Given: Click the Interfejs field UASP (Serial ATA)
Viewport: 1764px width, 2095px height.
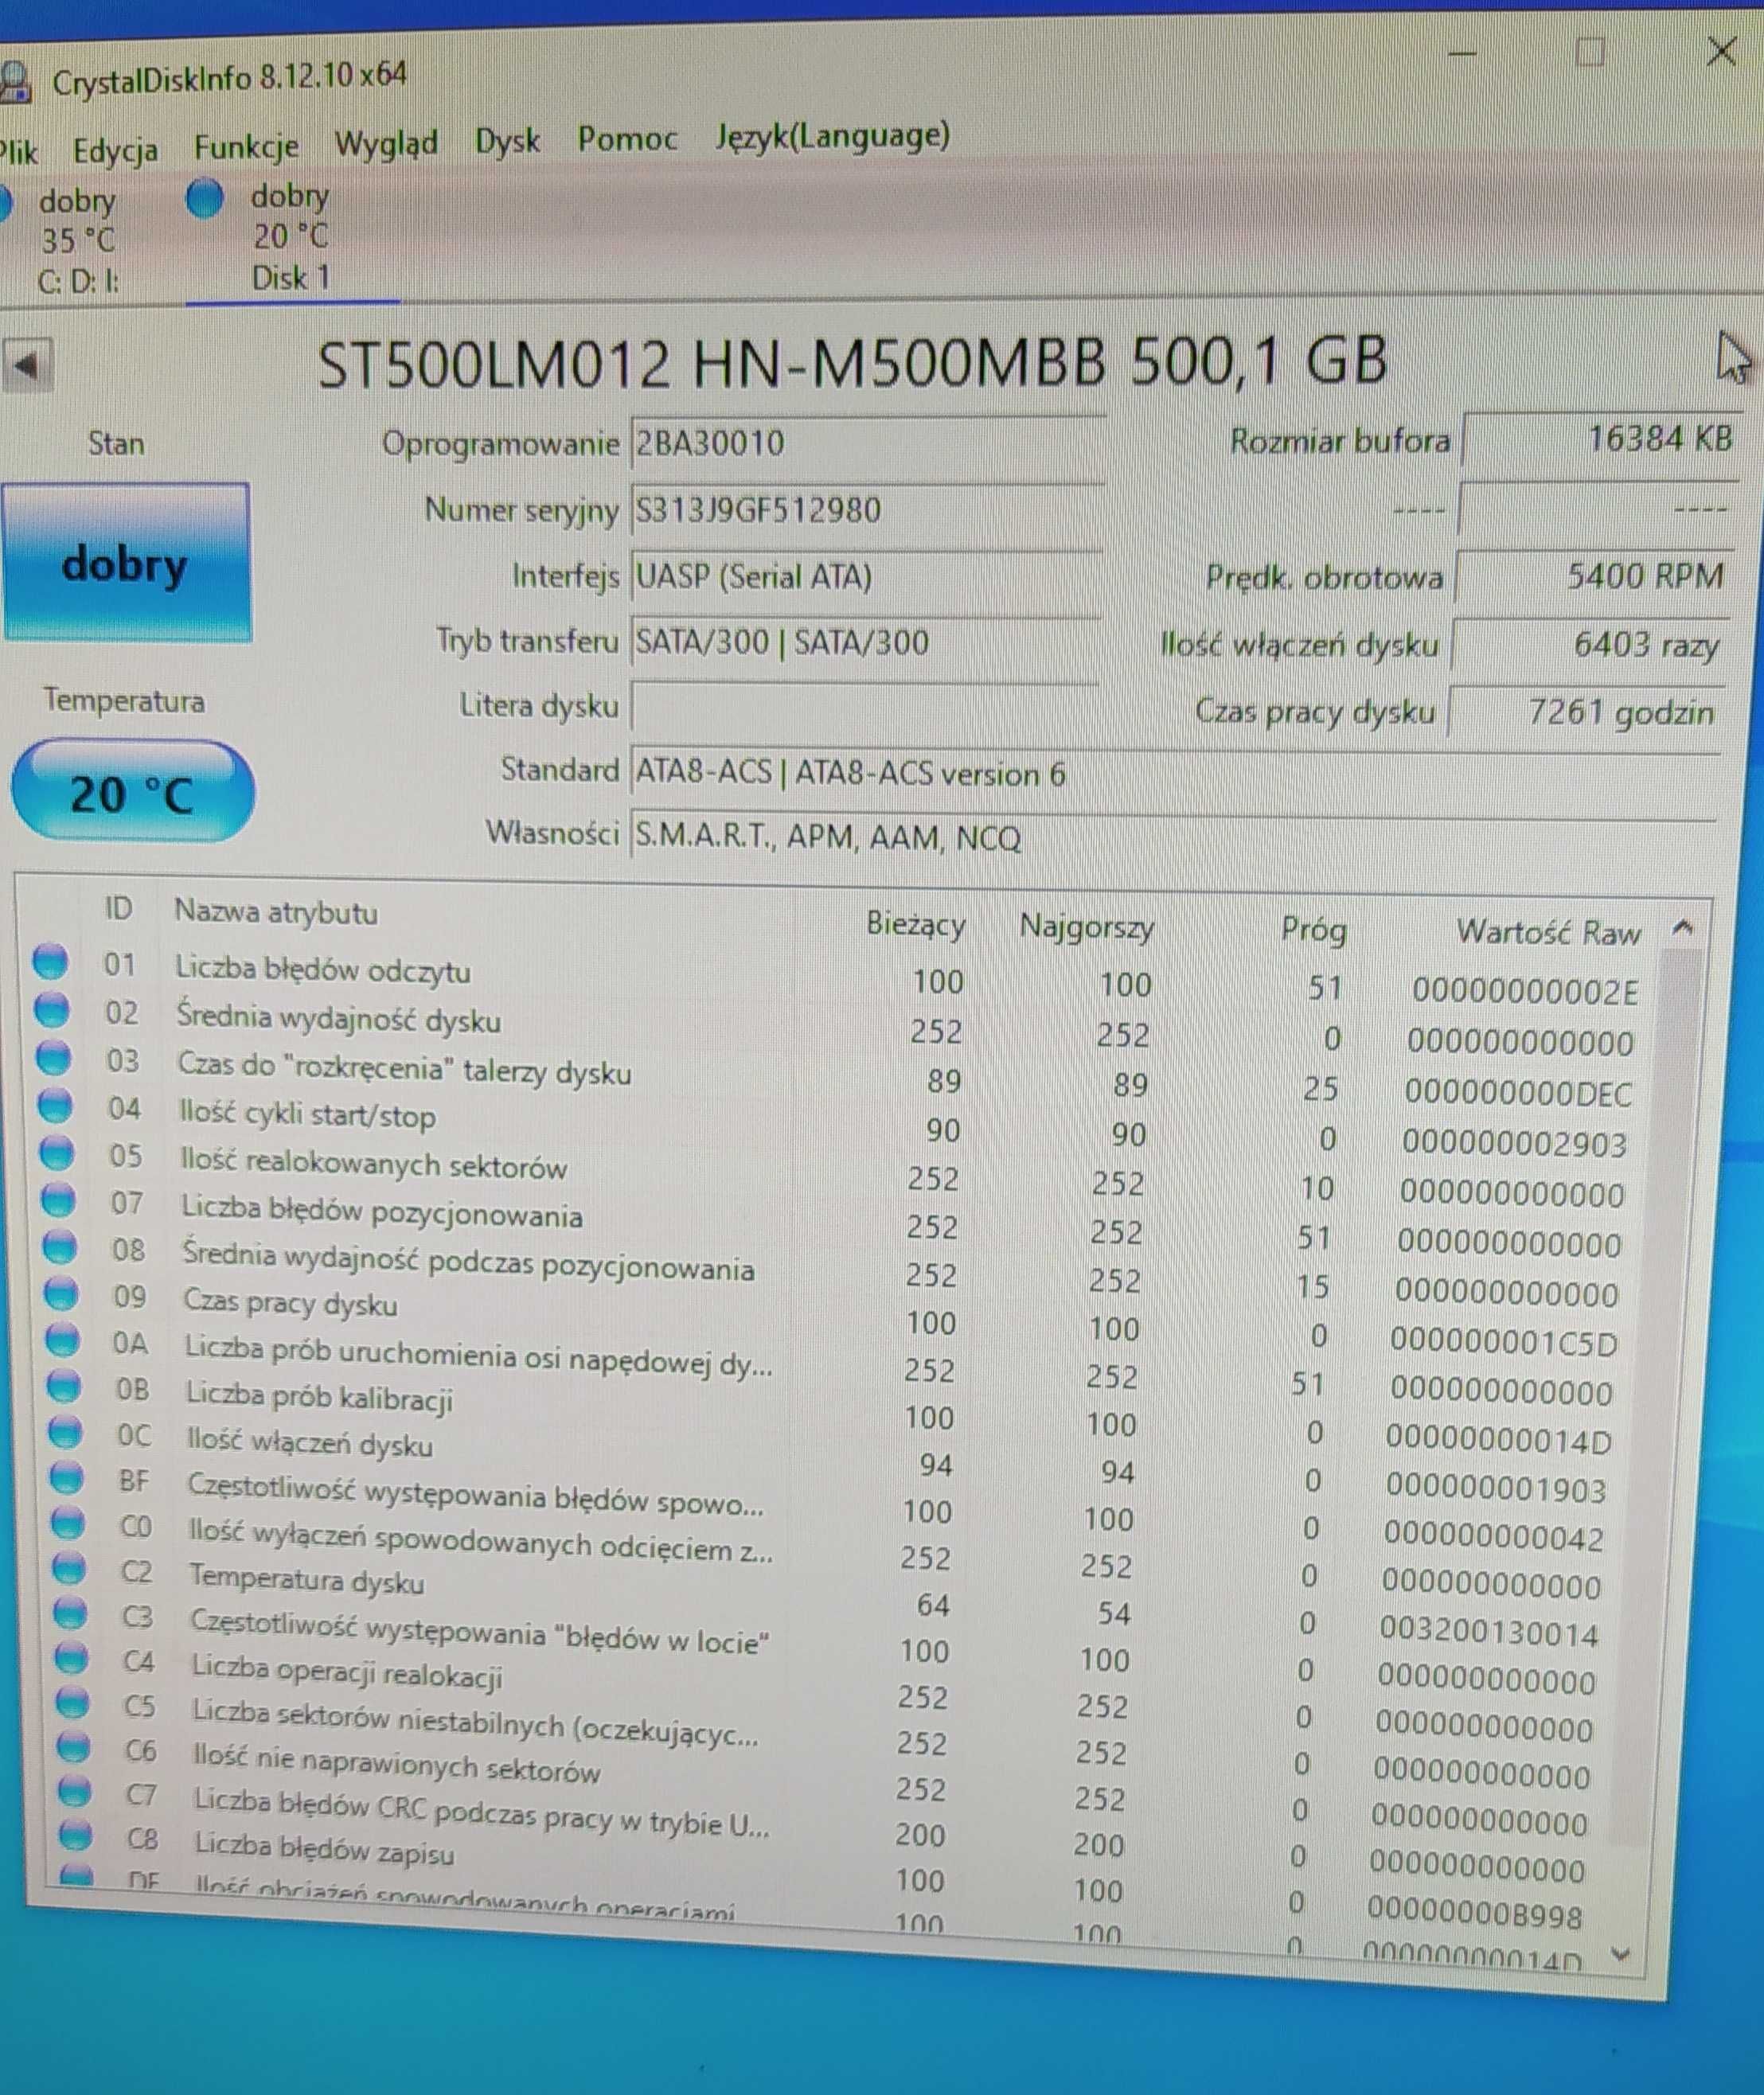Looking at the screenshot, I should coord(866,577).
